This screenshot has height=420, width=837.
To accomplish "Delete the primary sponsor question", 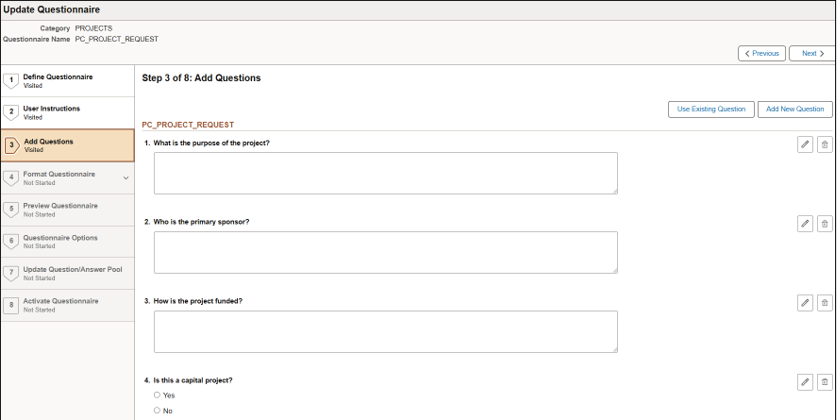I will point(824,223).
